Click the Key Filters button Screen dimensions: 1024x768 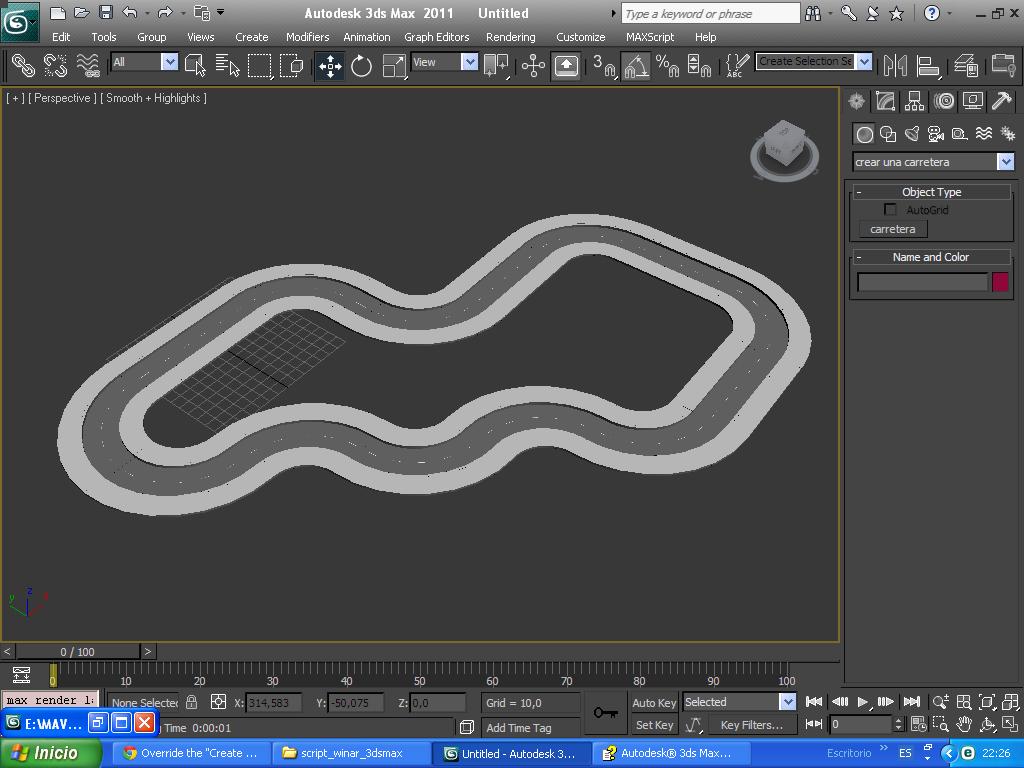pyautogui.click(x=751, y=725)
